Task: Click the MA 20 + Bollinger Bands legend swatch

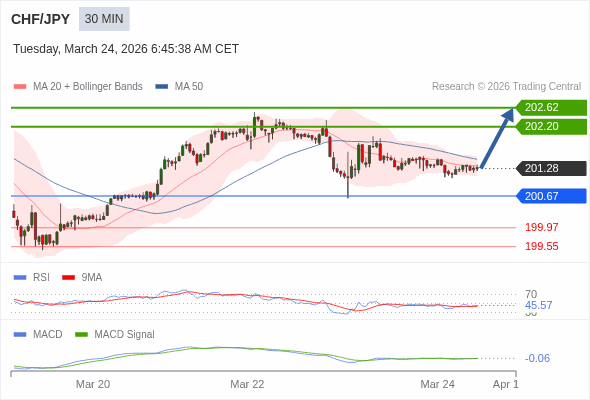Action: pyautogui.click(x=20, y=87)
